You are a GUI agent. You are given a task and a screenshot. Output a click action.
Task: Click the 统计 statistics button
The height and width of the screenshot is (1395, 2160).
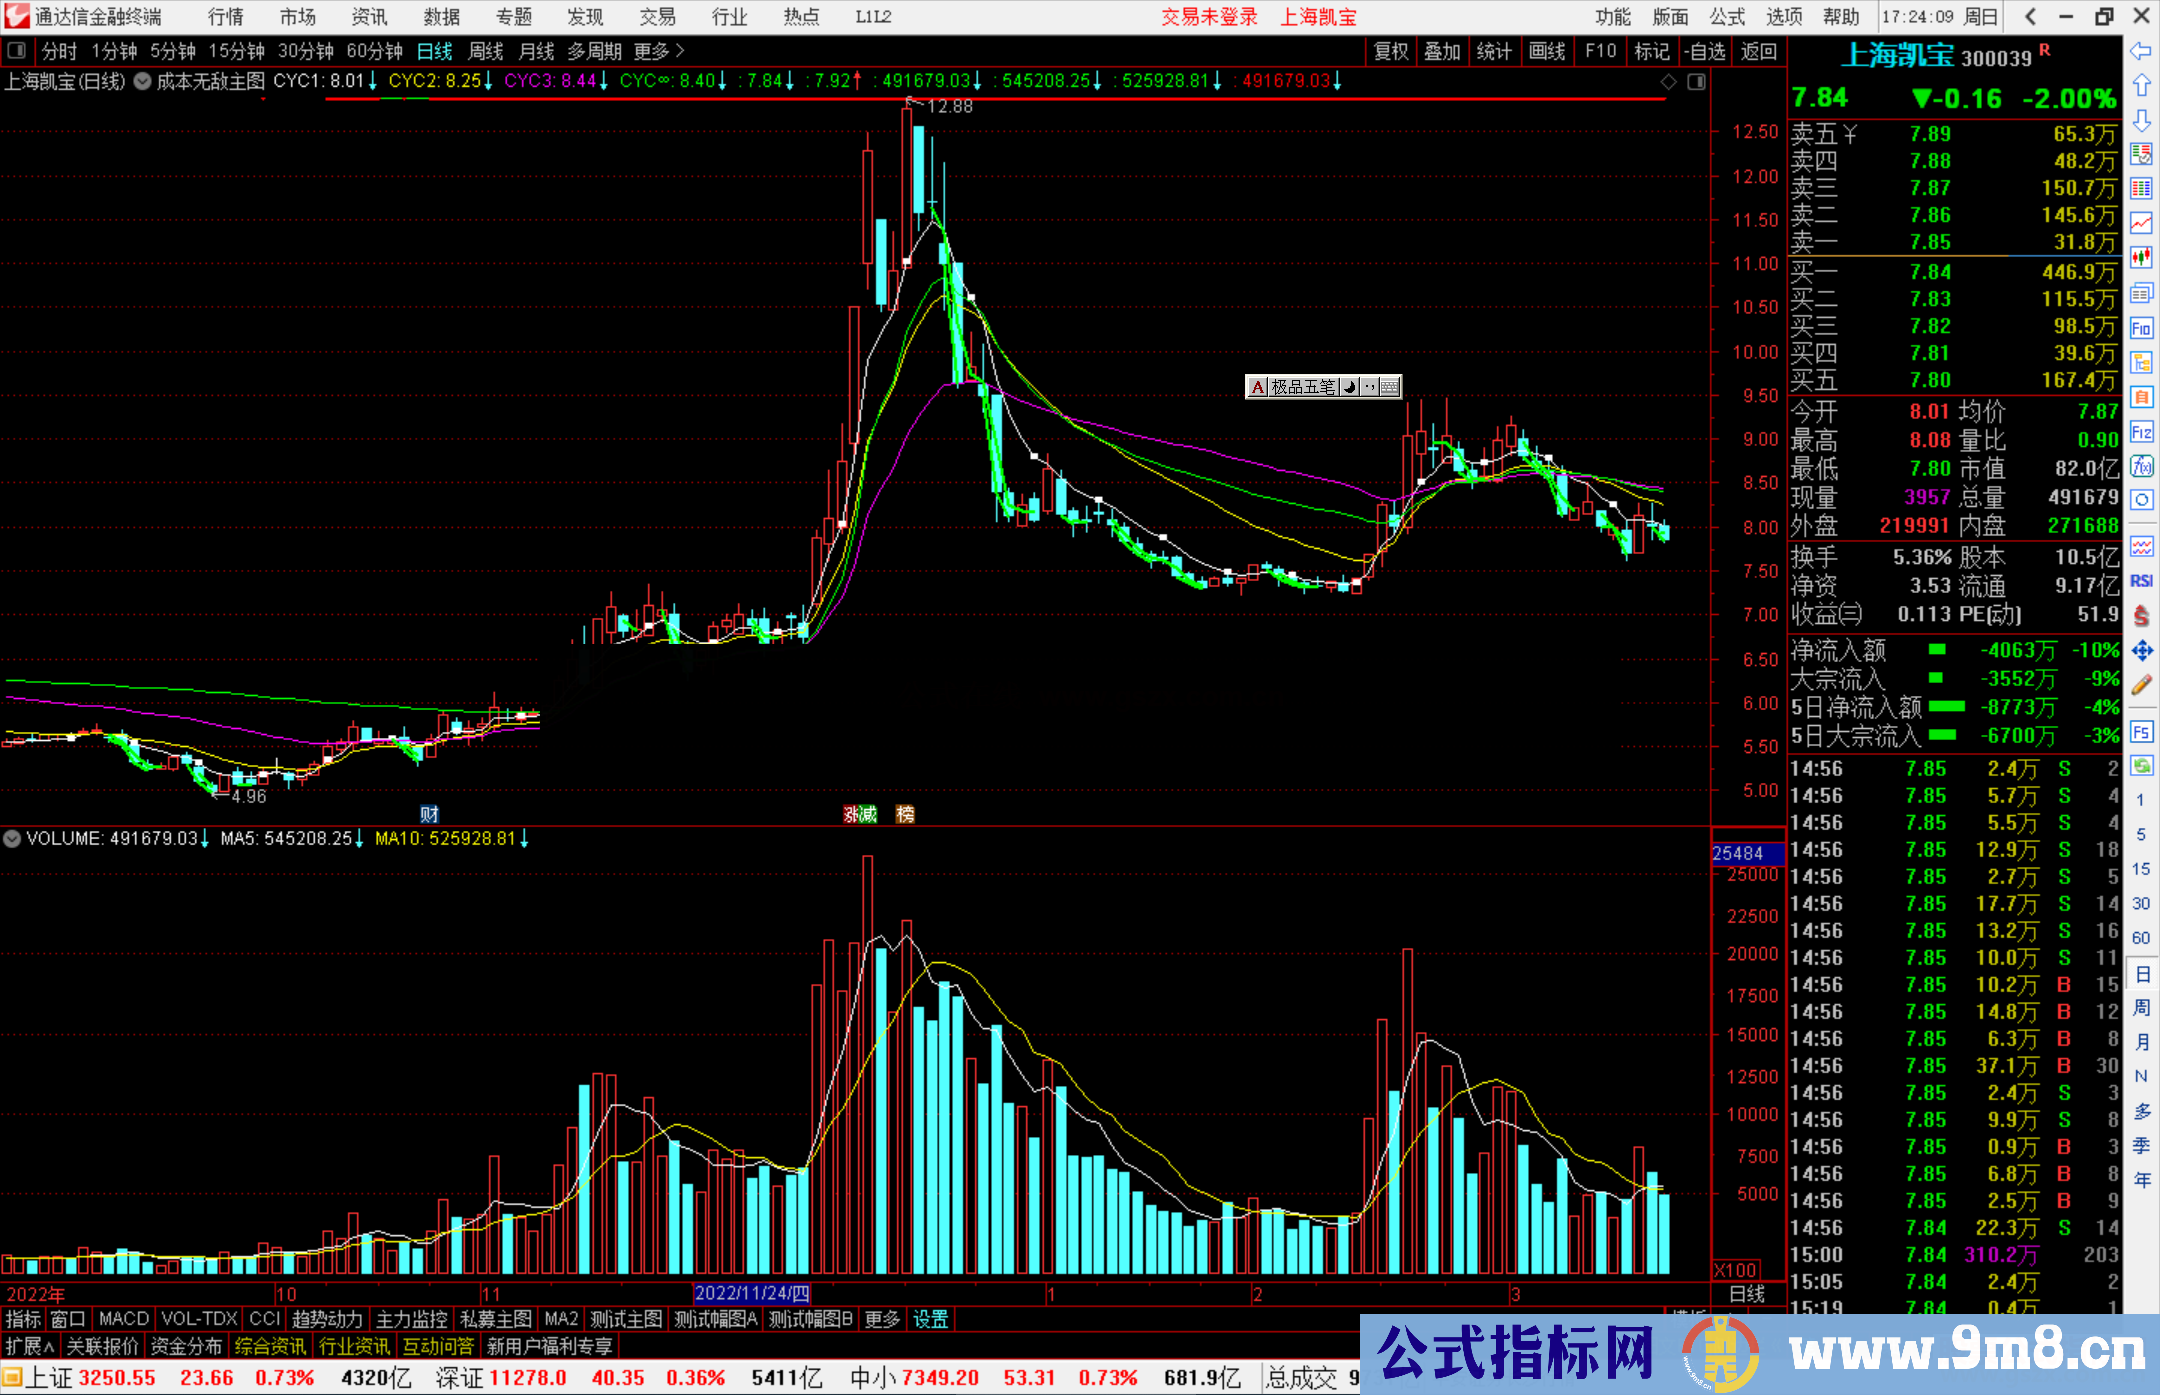pos(1495,51)
